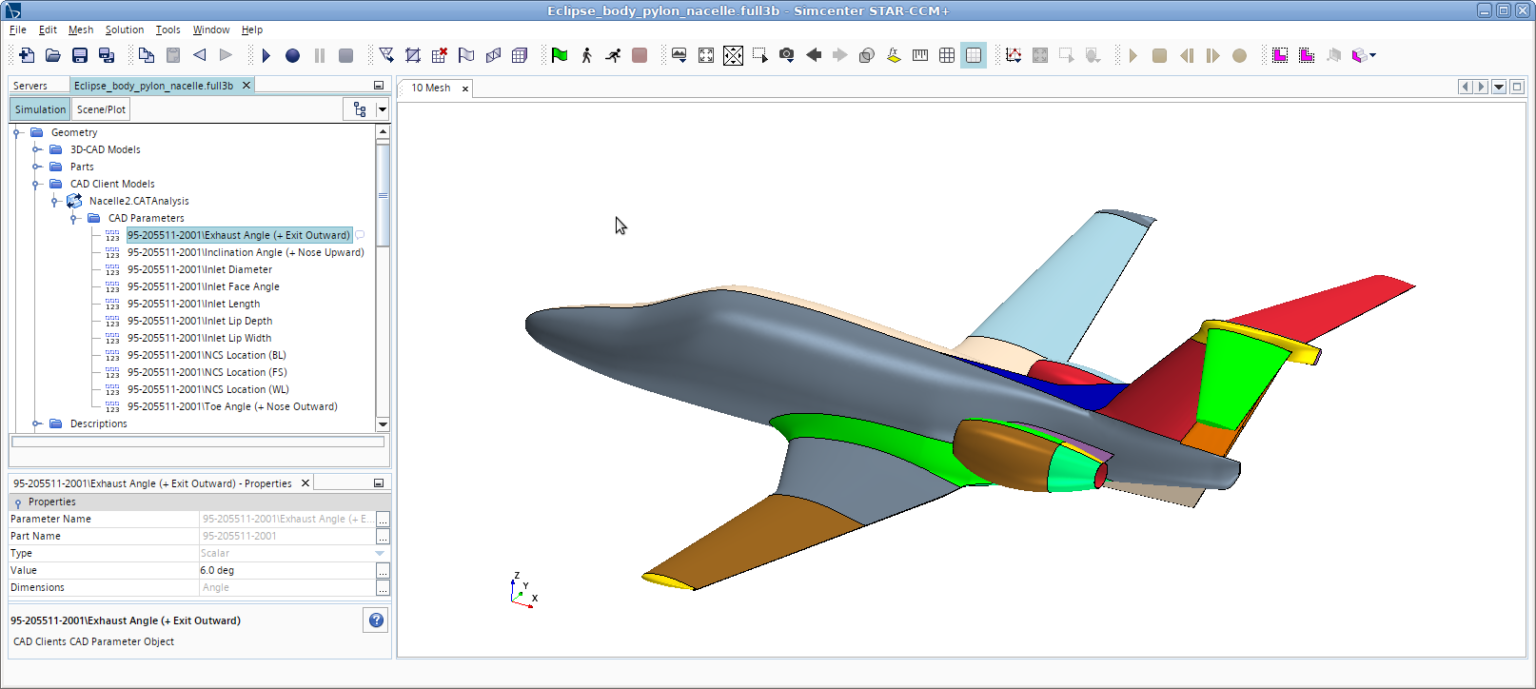Open the Mesh menu

[79, 30]
